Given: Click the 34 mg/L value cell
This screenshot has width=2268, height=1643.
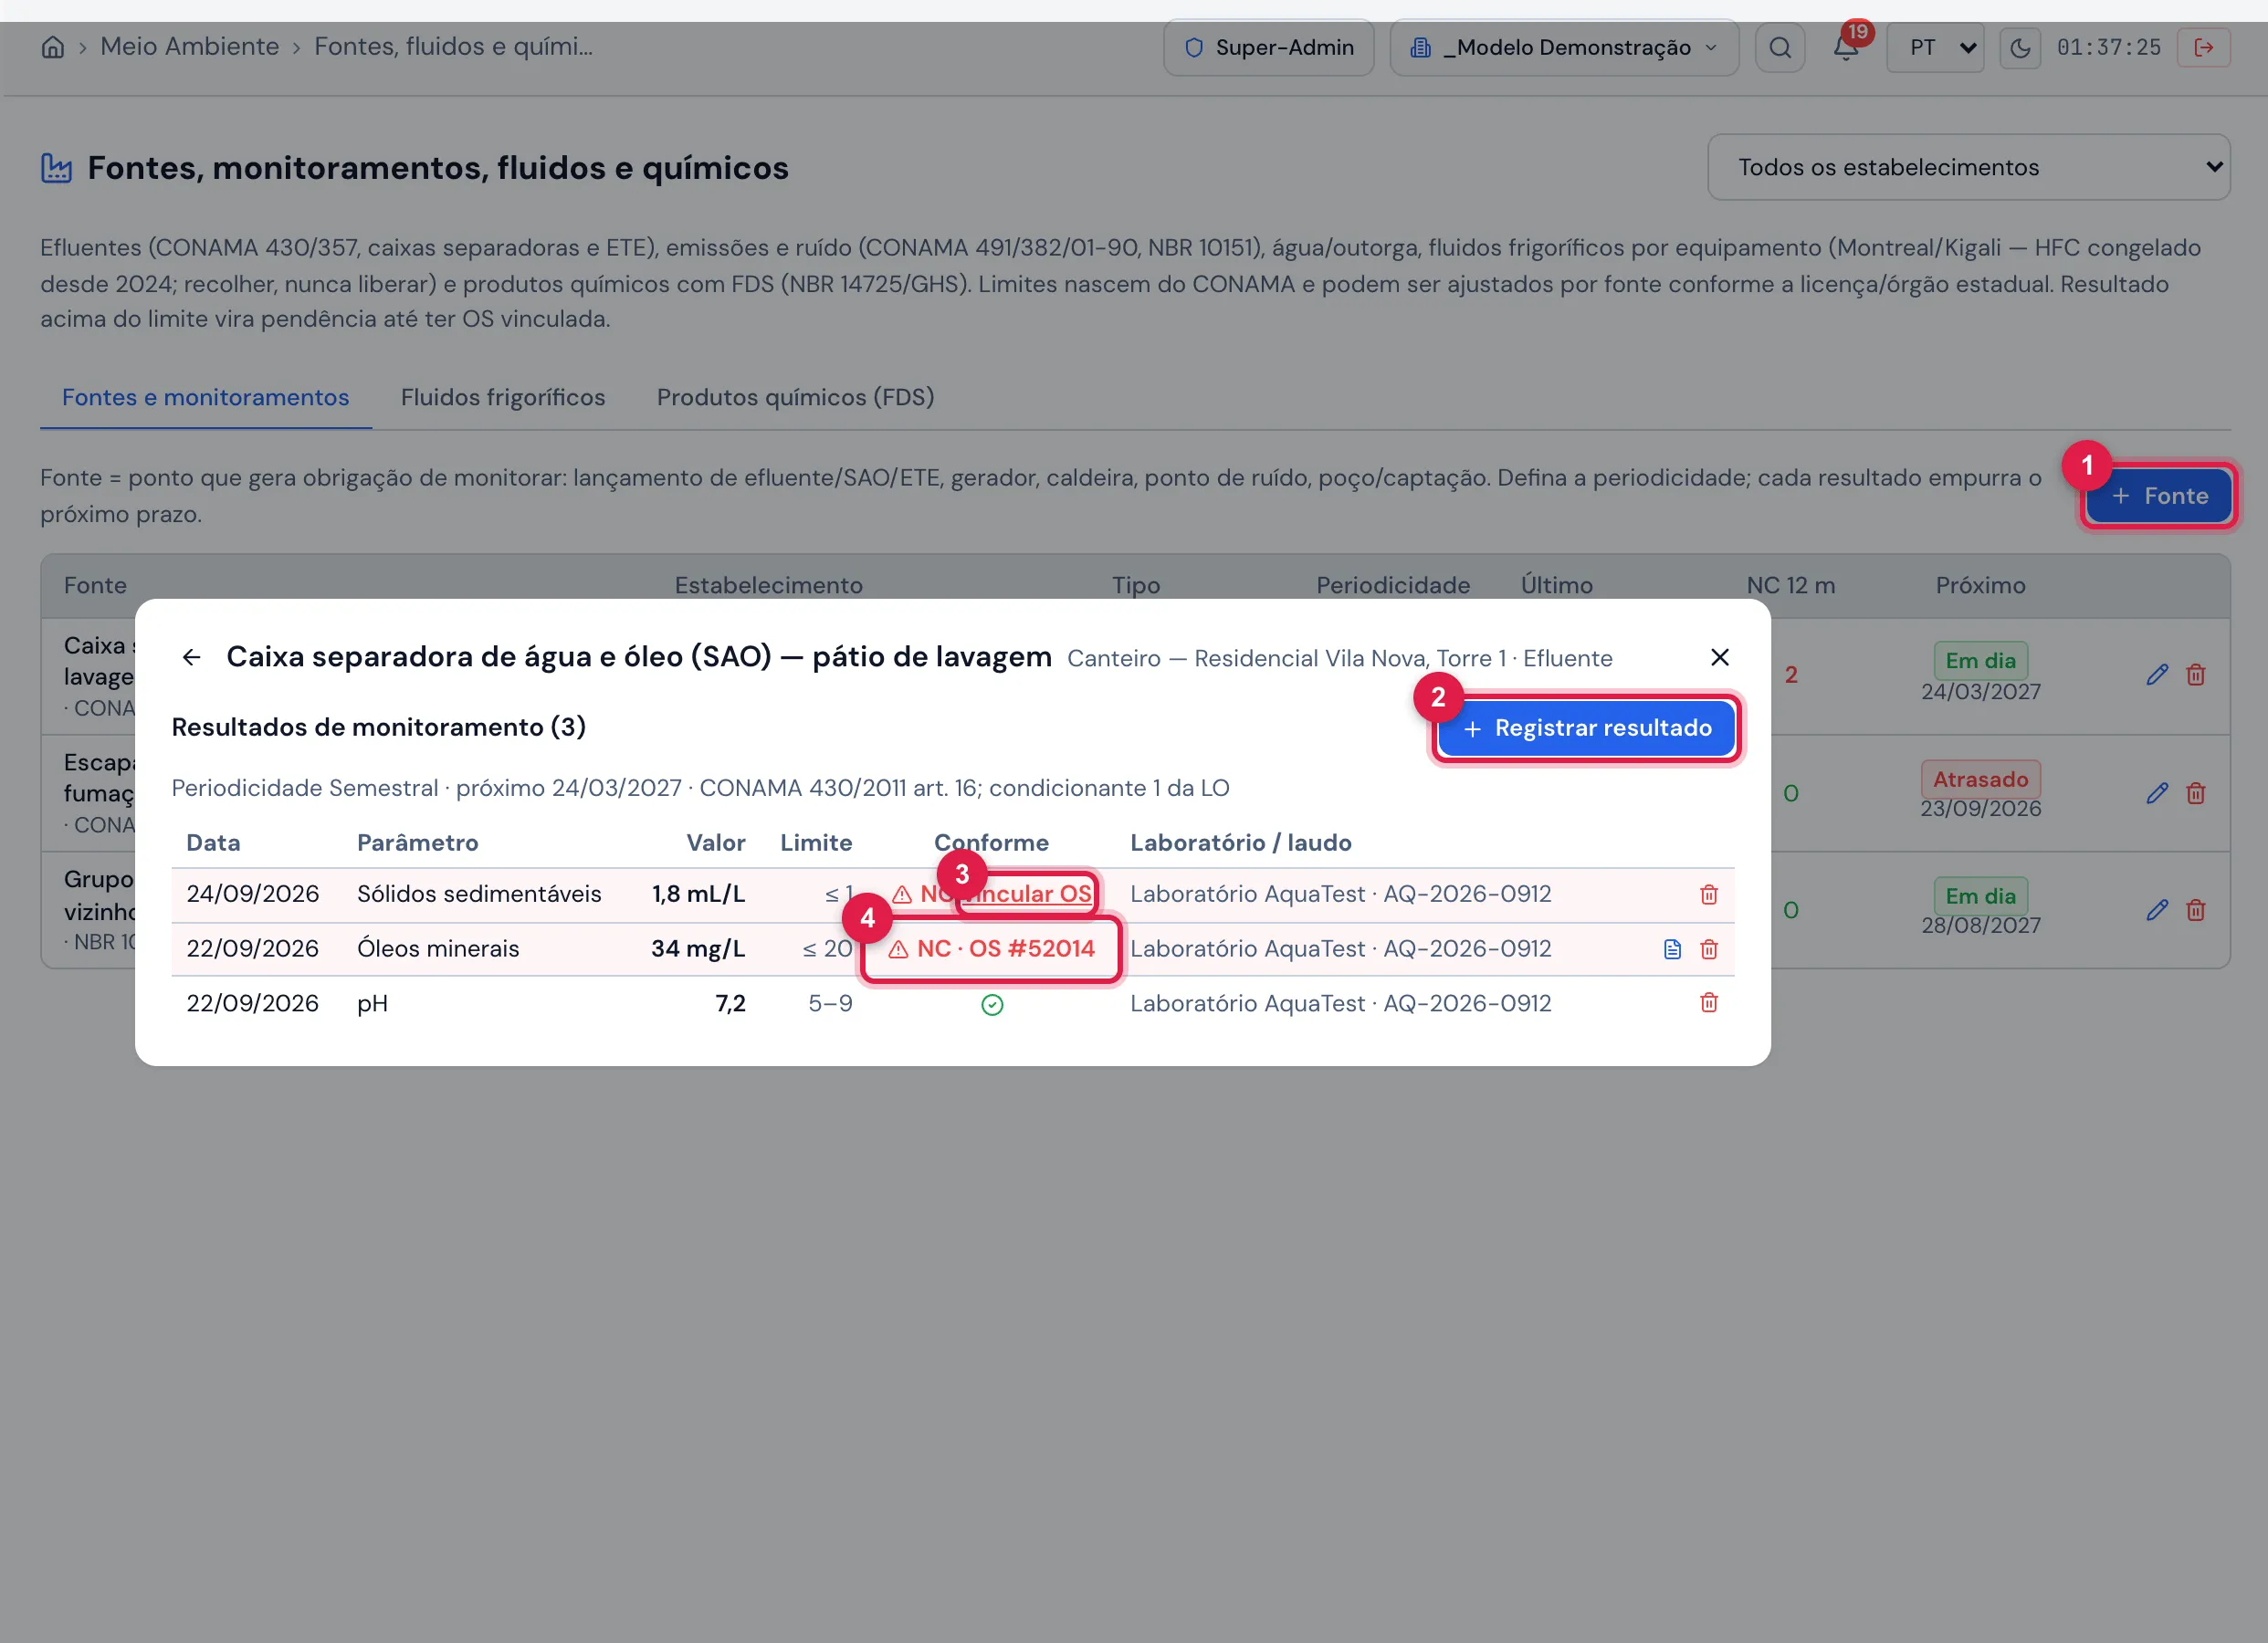Looking at the screenshot, I should click(698, 949).
